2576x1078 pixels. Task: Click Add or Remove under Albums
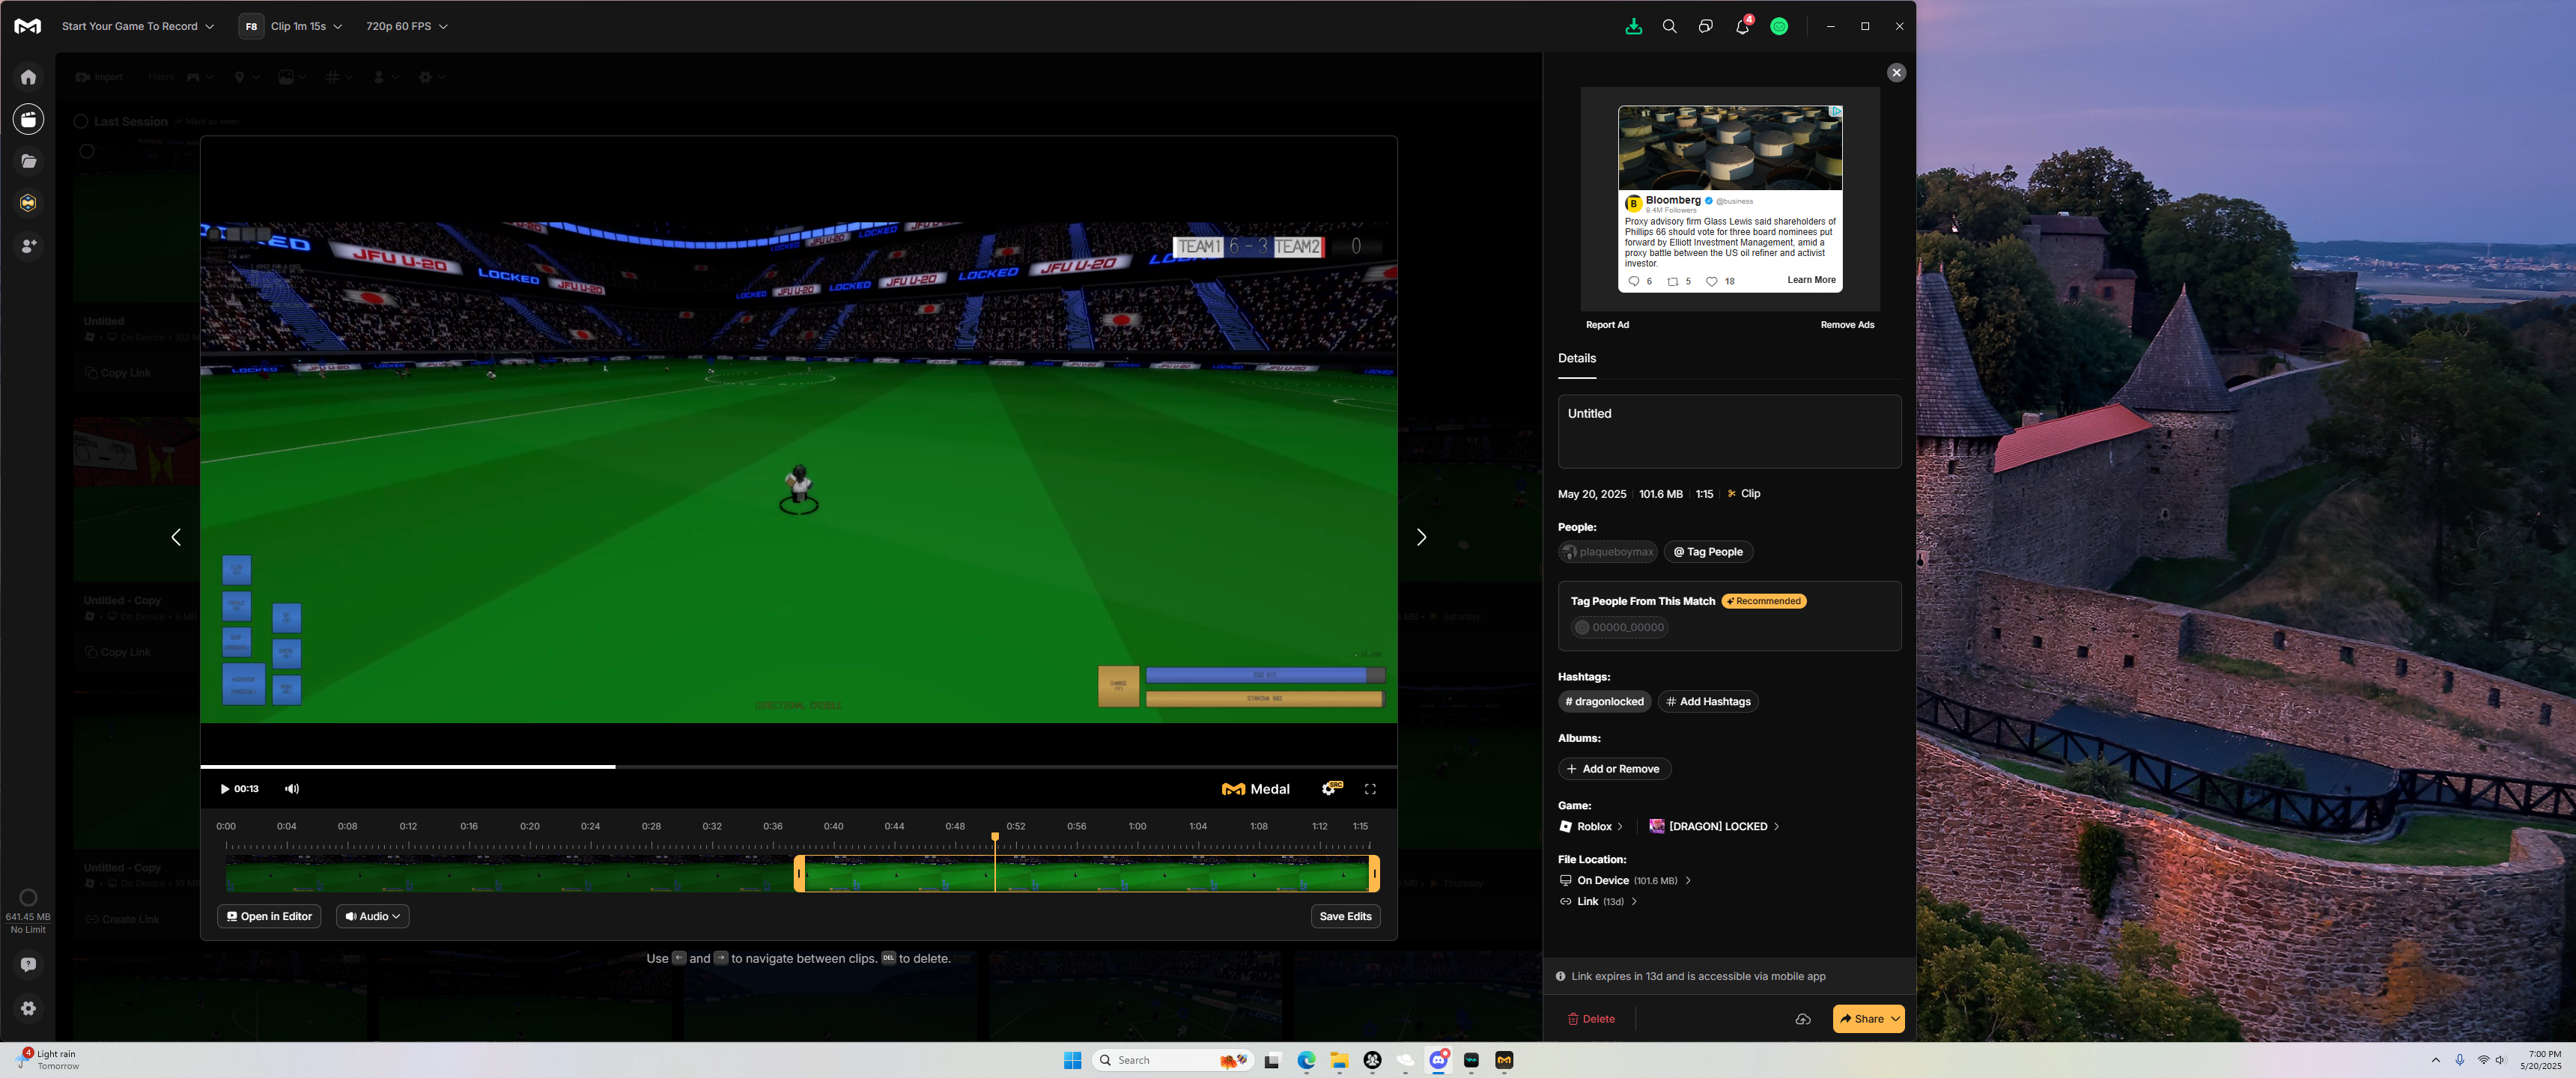click(x=1614, y=769)
